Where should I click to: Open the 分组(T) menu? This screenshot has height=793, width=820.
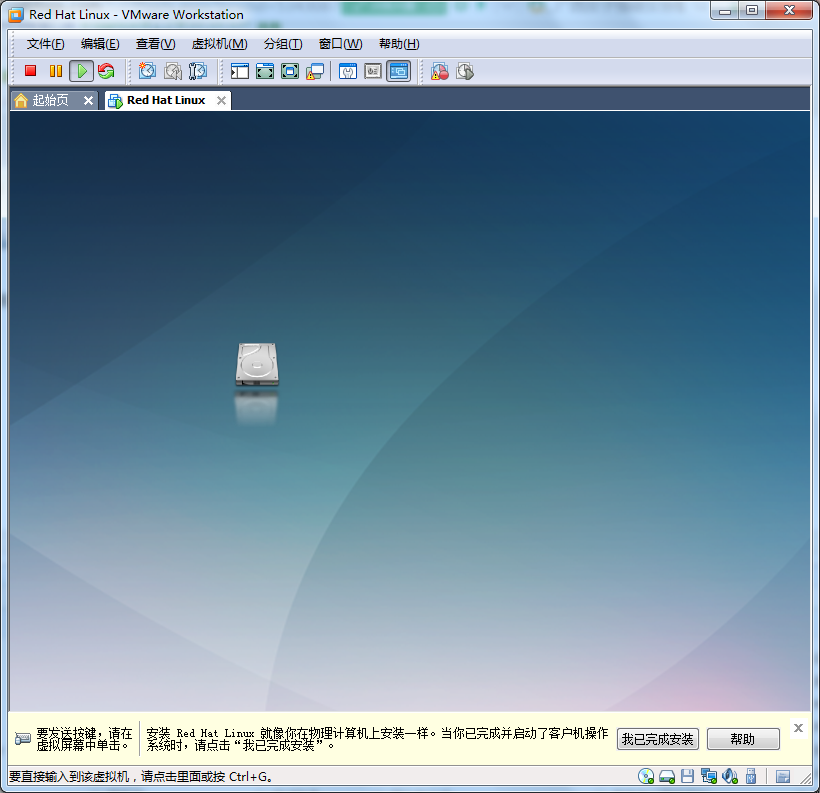pyautogui.click(x=283, y=44)
